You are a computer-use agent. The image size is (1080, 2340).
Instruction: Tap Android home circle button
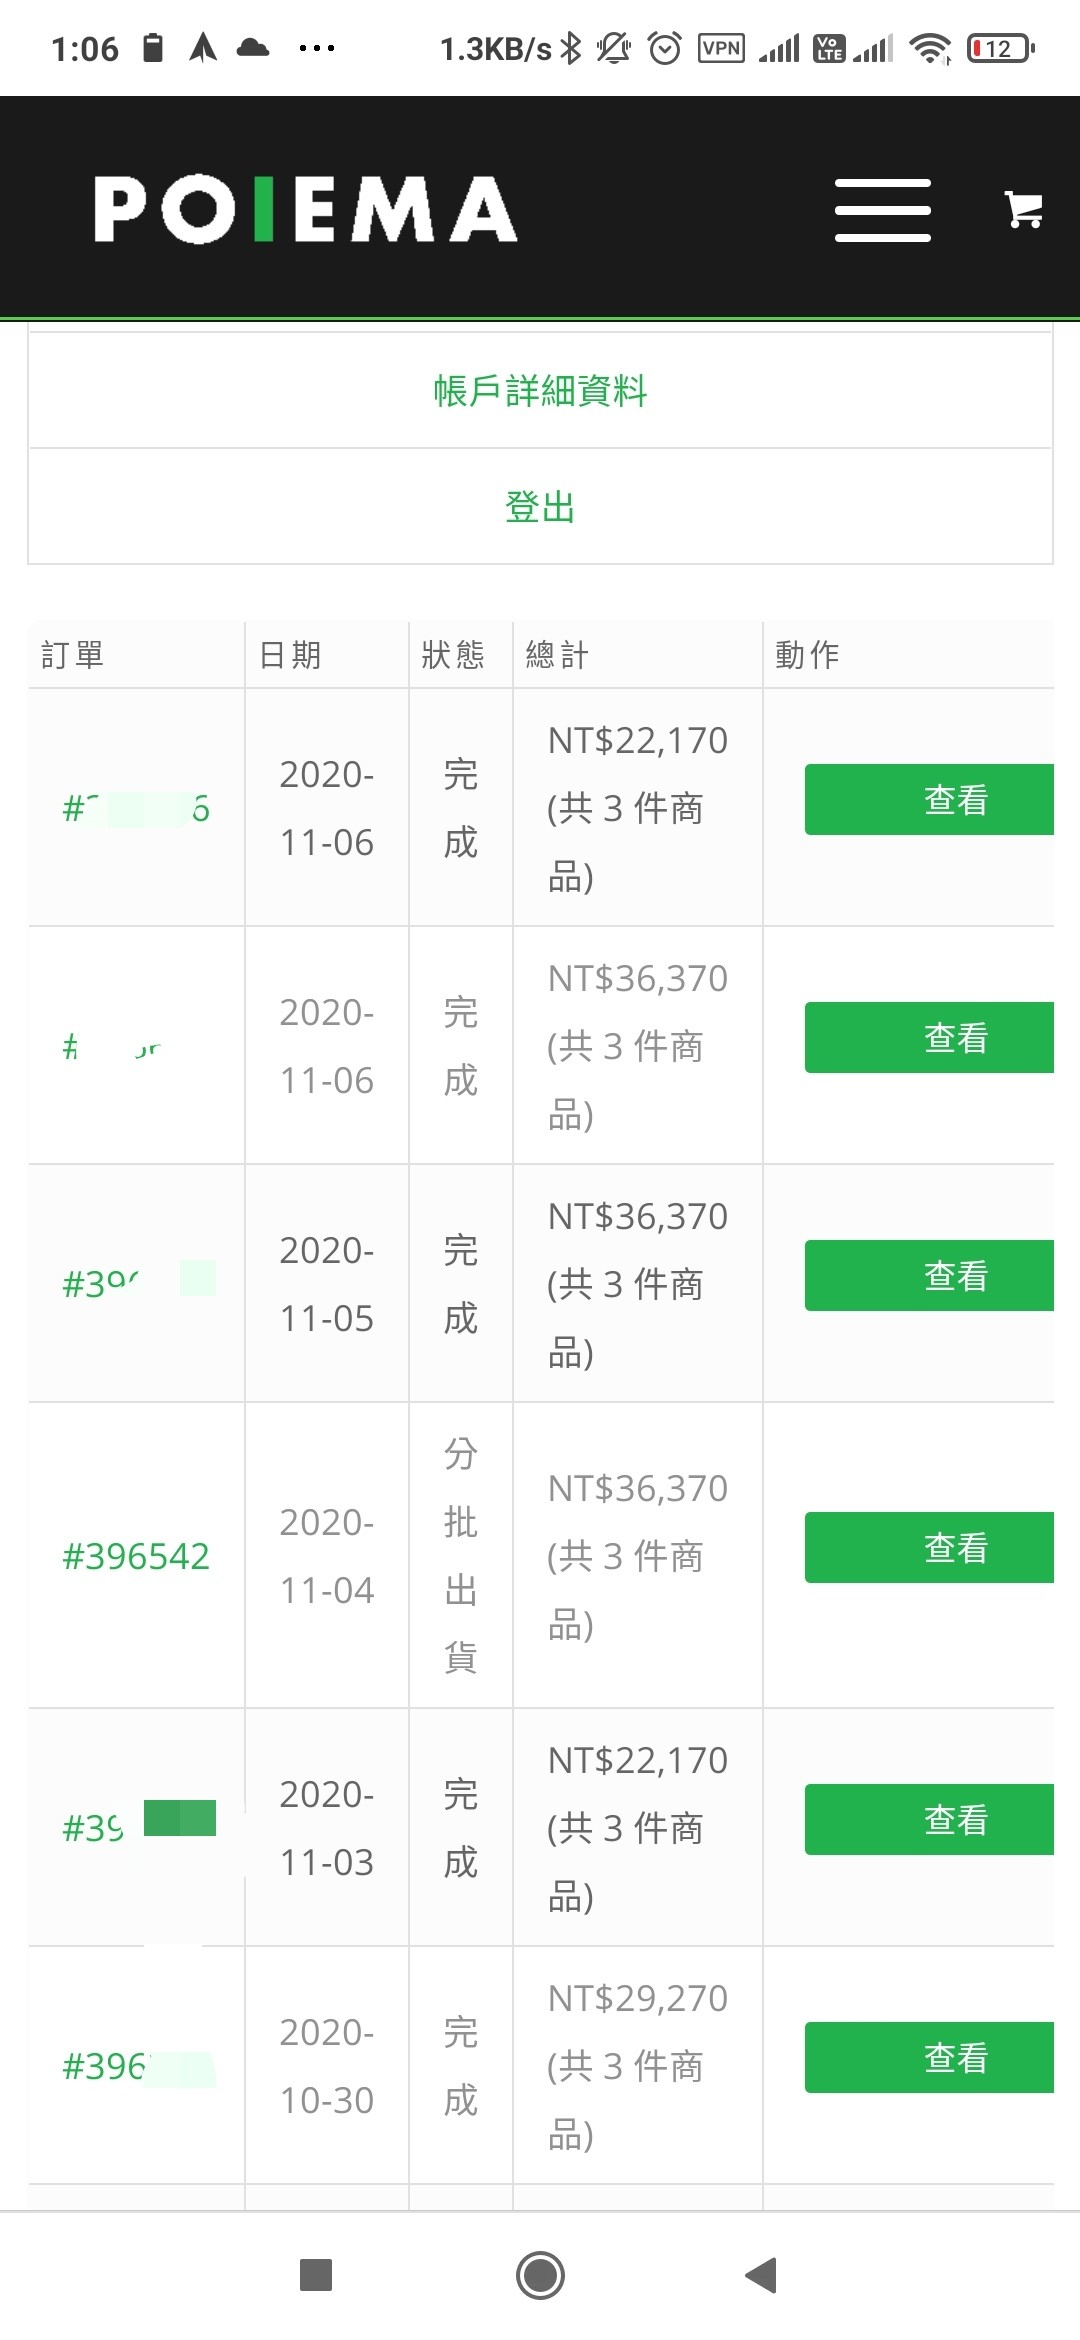(x=540, y=2275)
